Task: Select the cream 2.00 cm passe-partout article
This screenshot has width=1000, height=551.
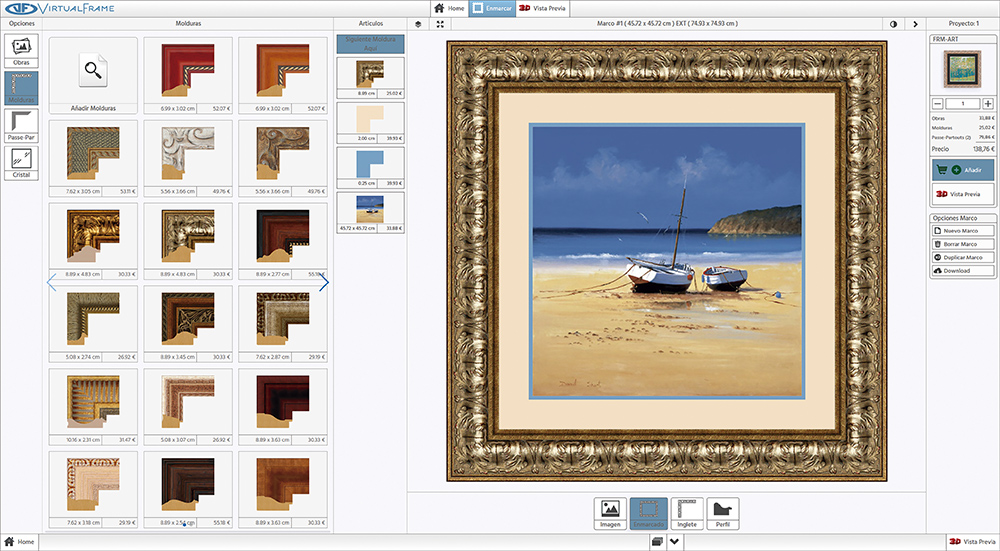Action: [371, 122]
